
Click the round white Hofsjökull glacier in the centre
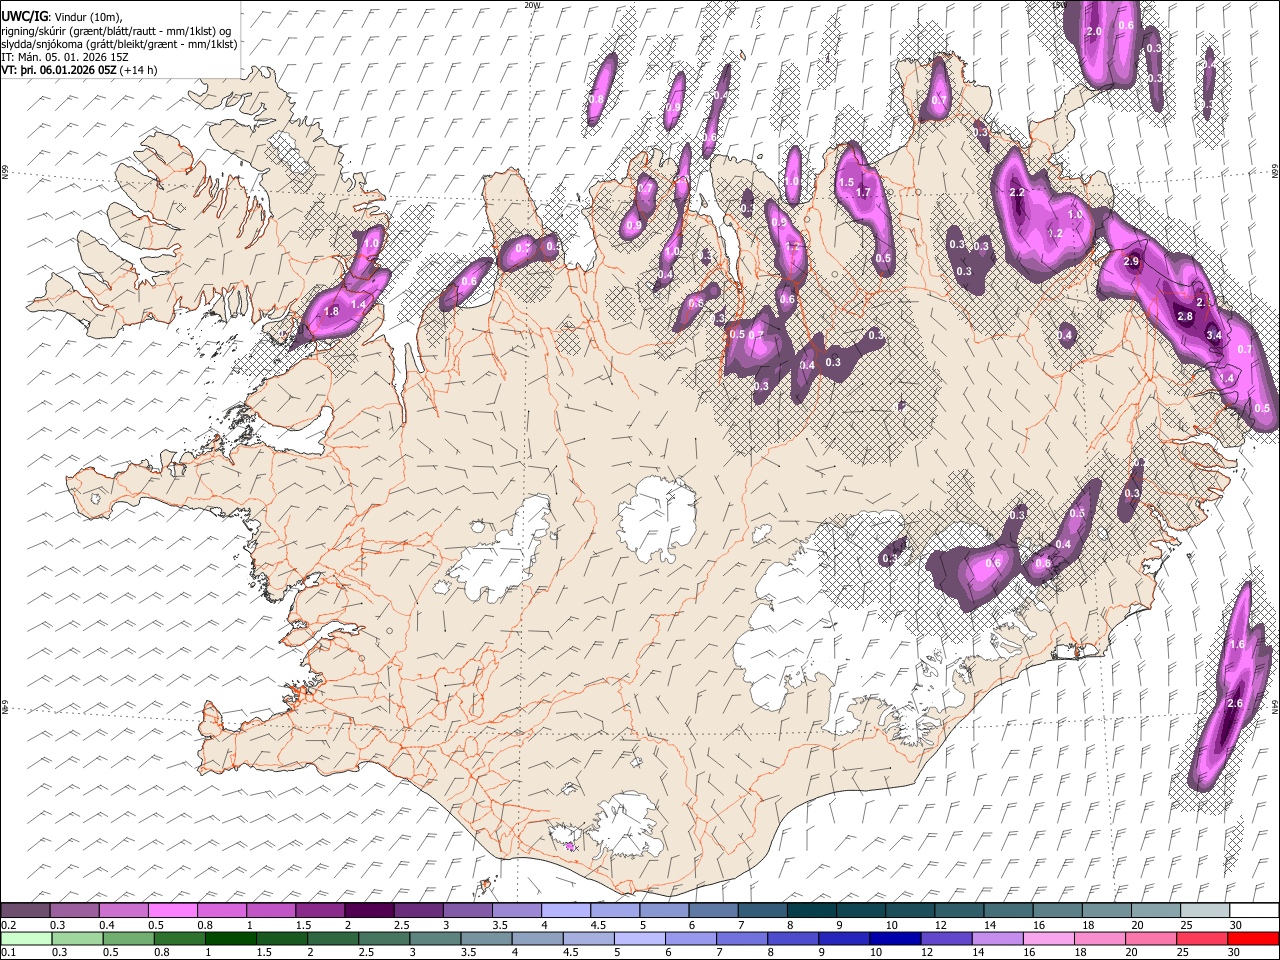point(657,518)
